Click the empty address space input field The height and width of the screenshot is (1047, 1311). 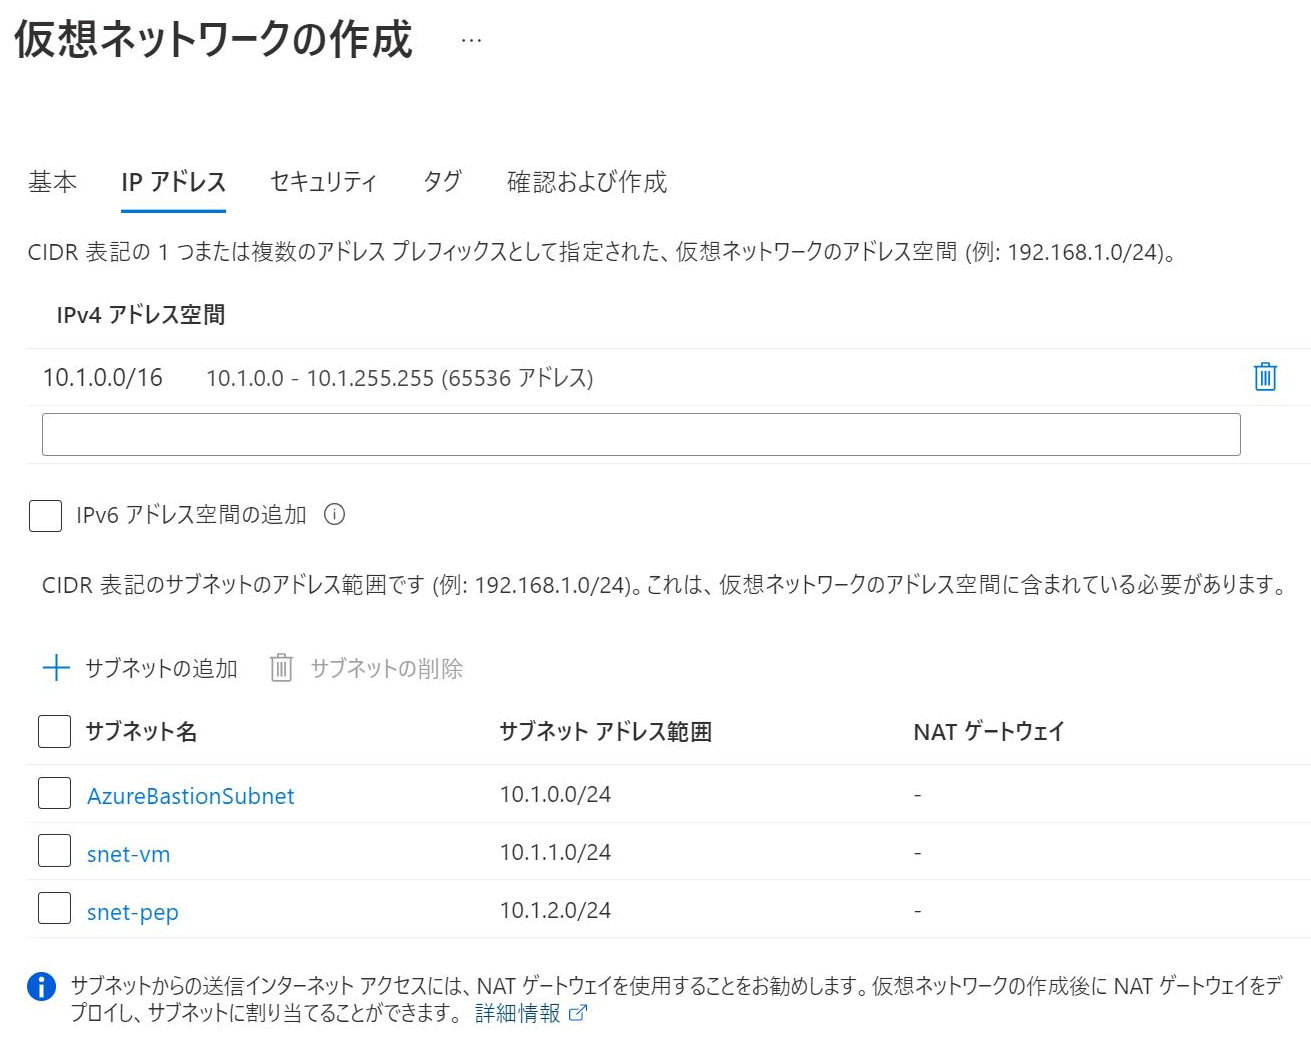pyautogui.click(x=640, y=433)
